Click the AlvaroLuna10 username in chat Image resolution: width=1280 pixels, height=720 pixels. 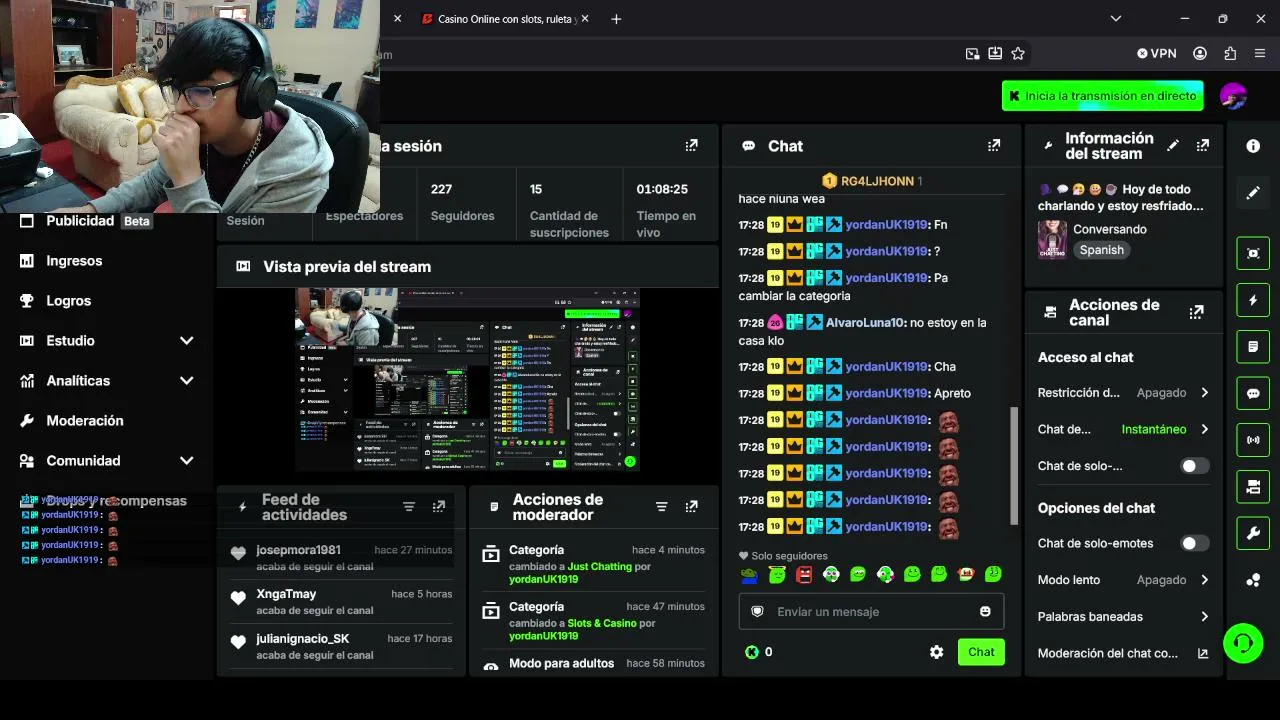(x=865, y=323)
